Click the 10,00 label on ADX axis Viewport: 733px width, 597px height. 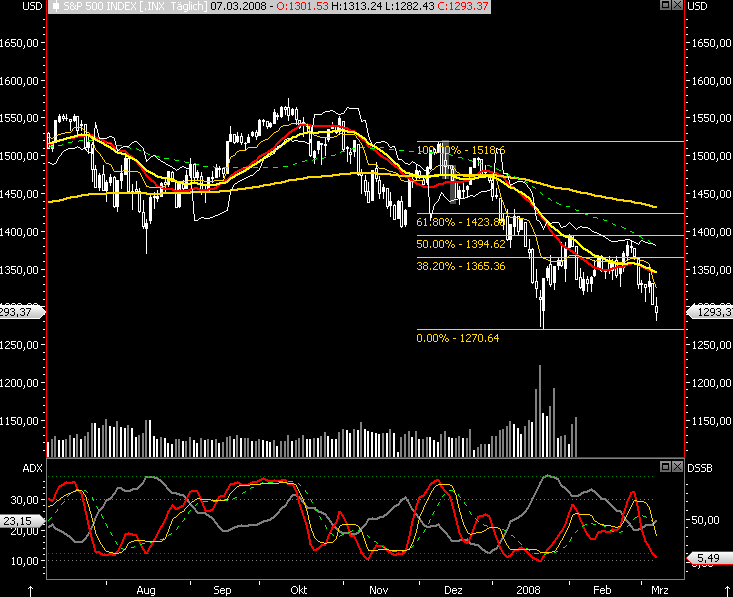[x=25, y=561]
